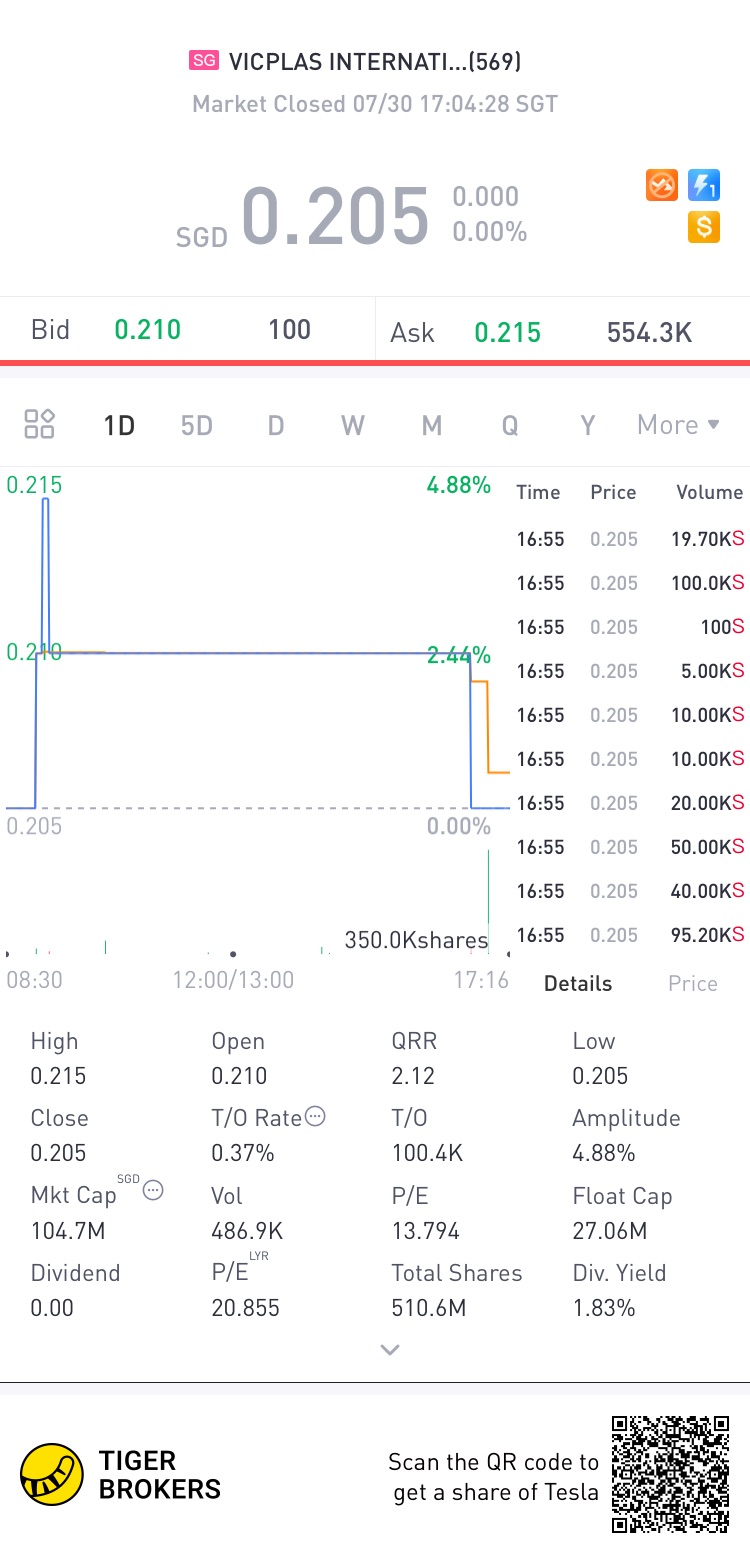Select the weekly W chart tab
Viewport: 750px width, 1555px height.
click(352, 425)
